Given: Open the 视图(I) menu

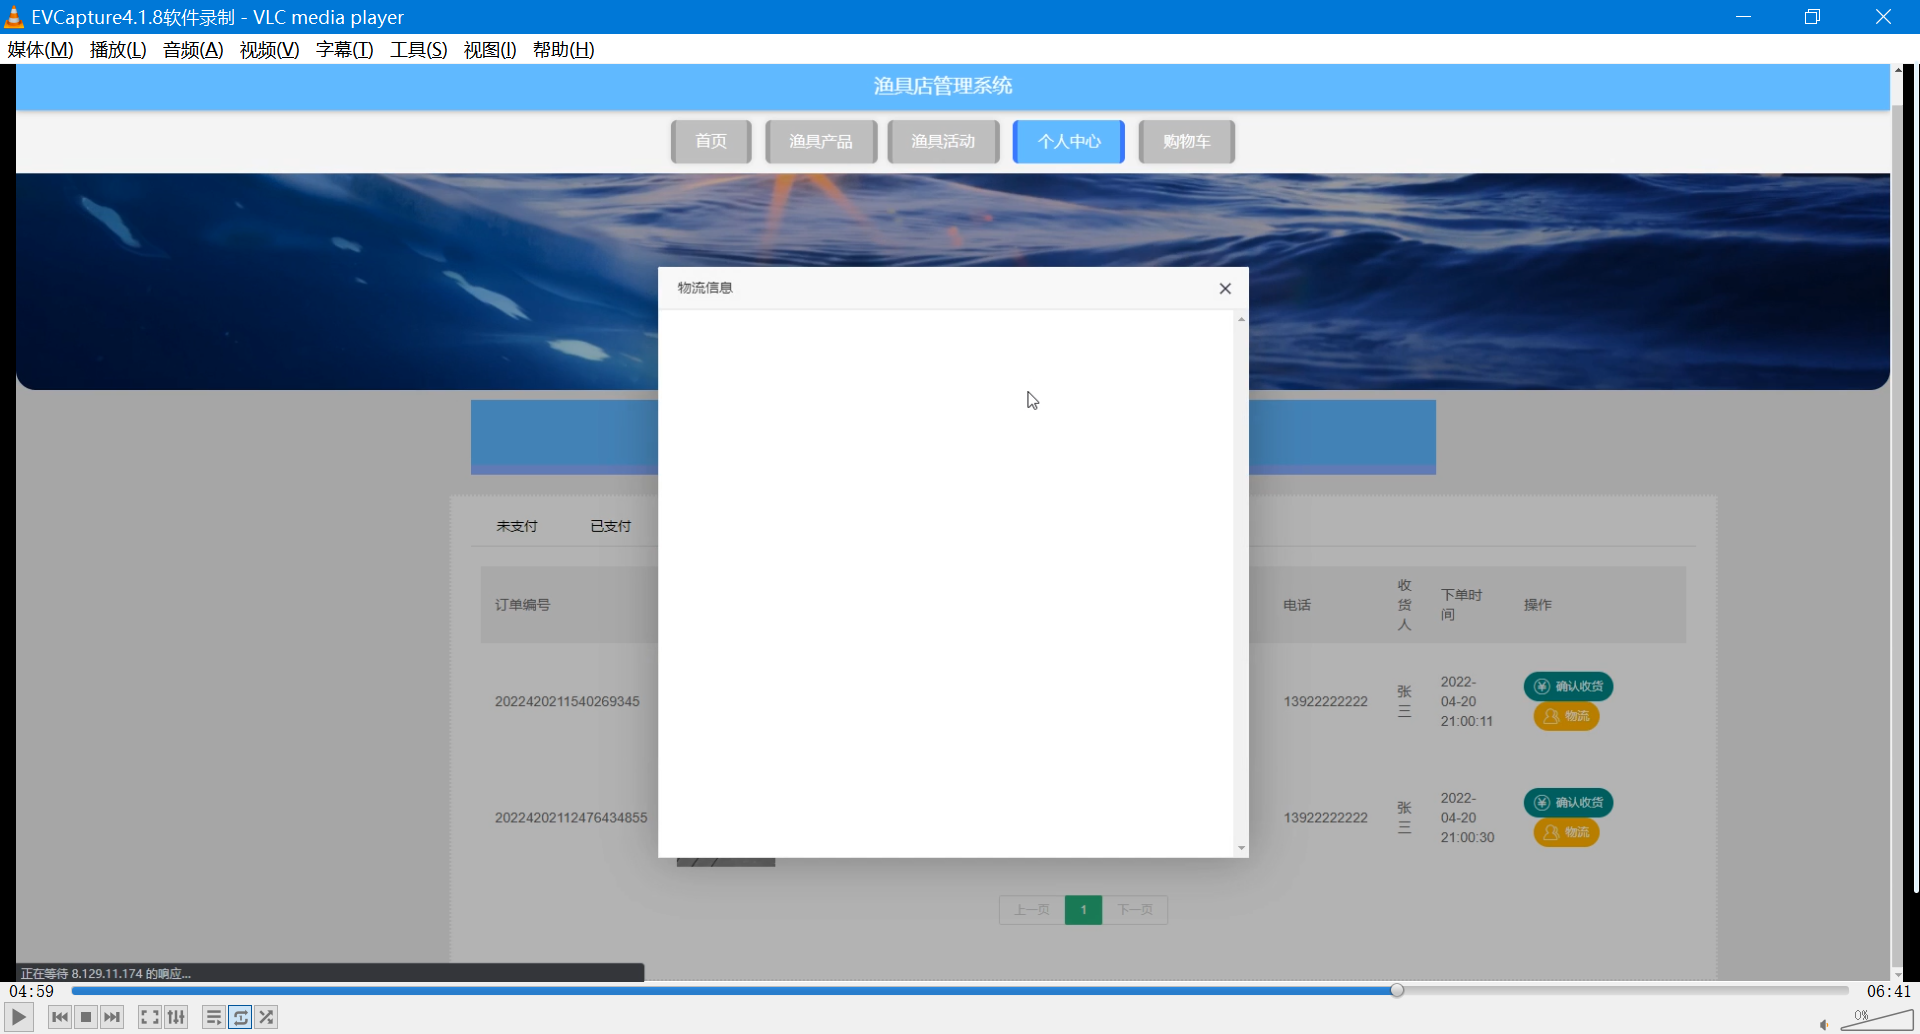Looking at the screenshot, I should point(490,49).
